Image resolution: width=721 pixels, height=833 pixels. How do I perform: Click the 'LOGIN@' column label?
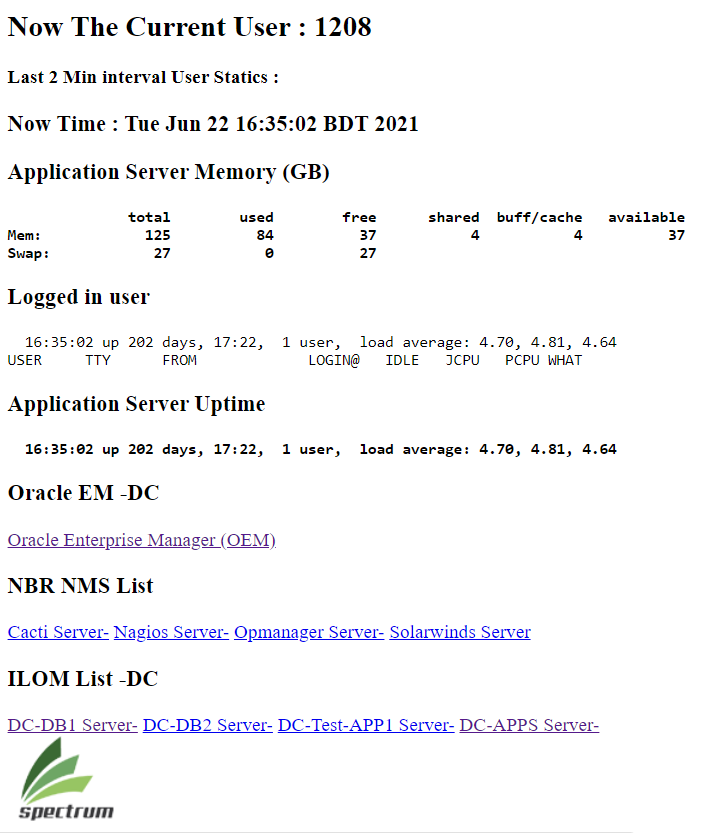point(334,360)
